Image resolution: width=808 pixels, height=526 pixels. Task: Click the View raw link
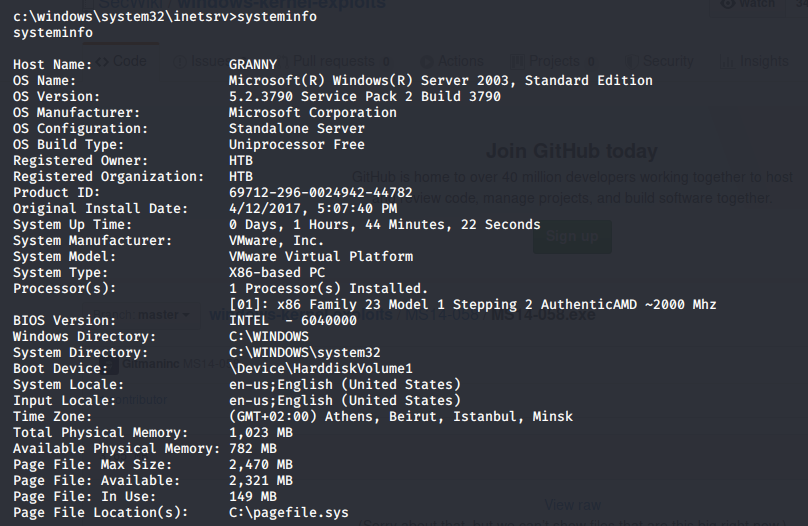point(571,505)
